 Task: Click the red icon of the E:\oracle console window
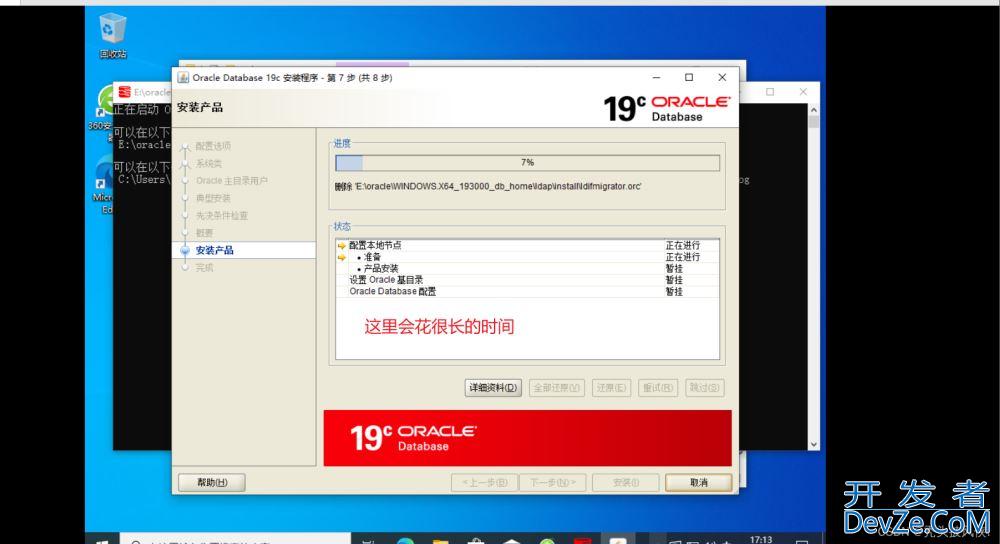124,92
